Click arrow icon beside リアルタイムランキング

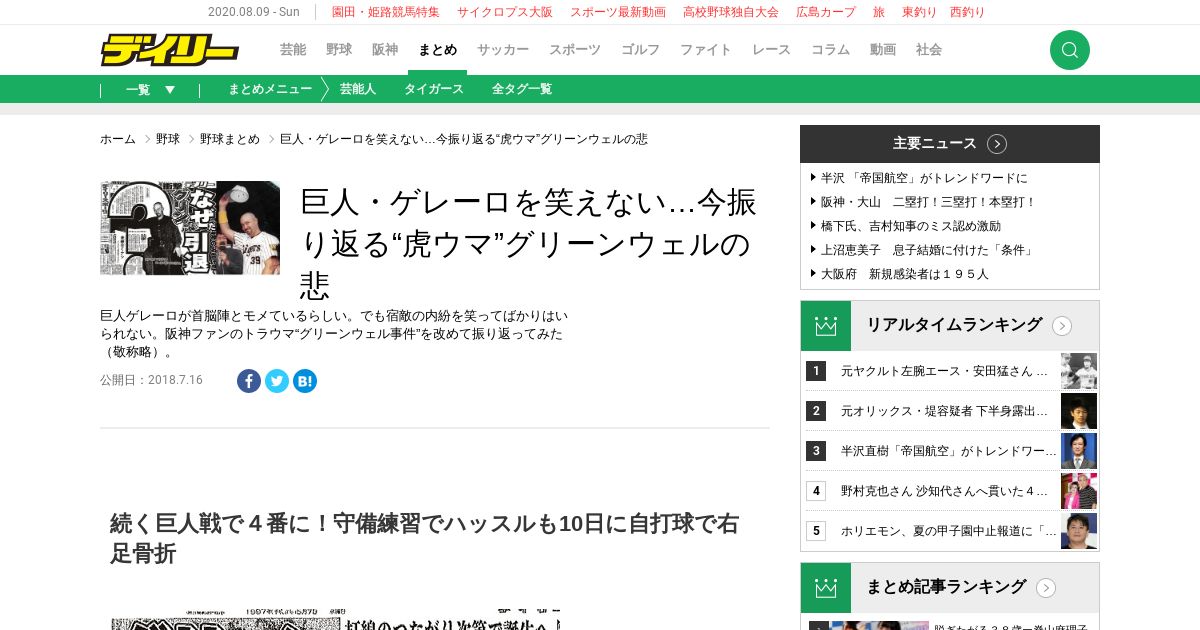[x=1062, y=326]
